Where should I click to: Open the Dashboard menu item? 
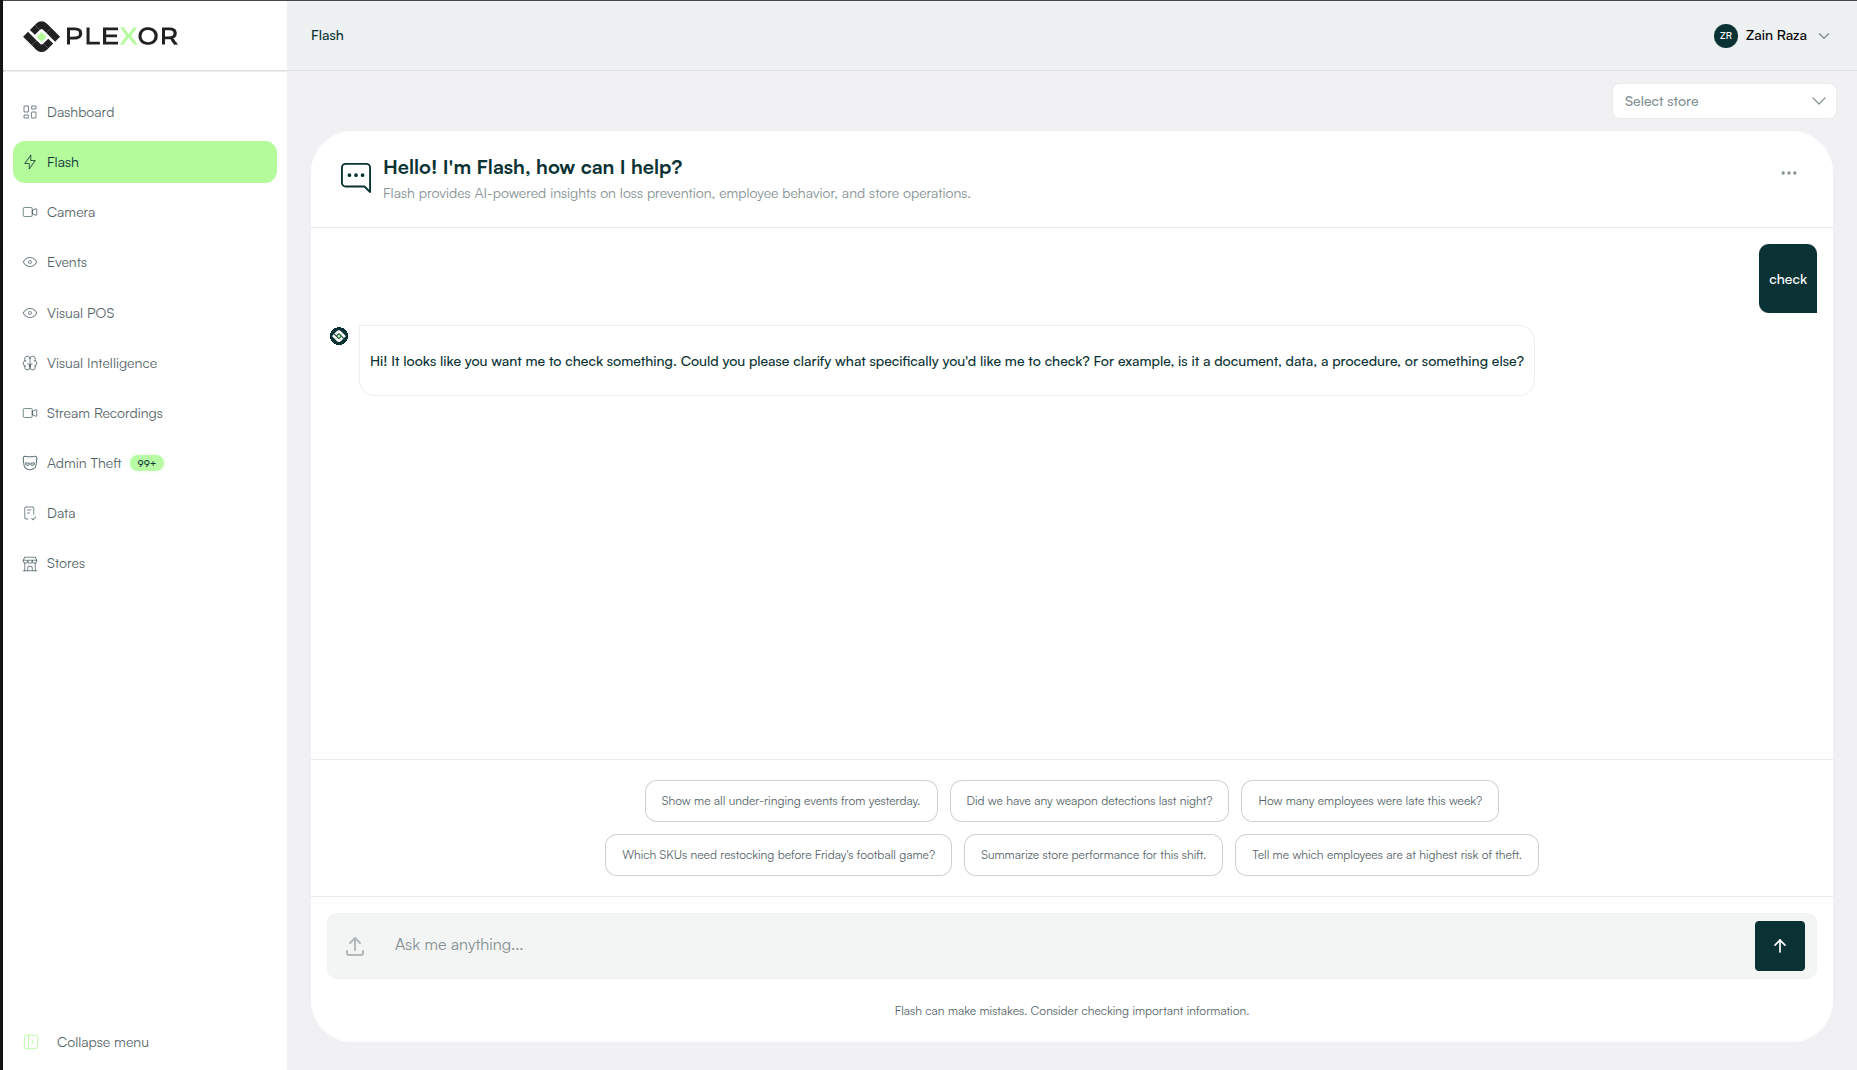tap(145, 112)
